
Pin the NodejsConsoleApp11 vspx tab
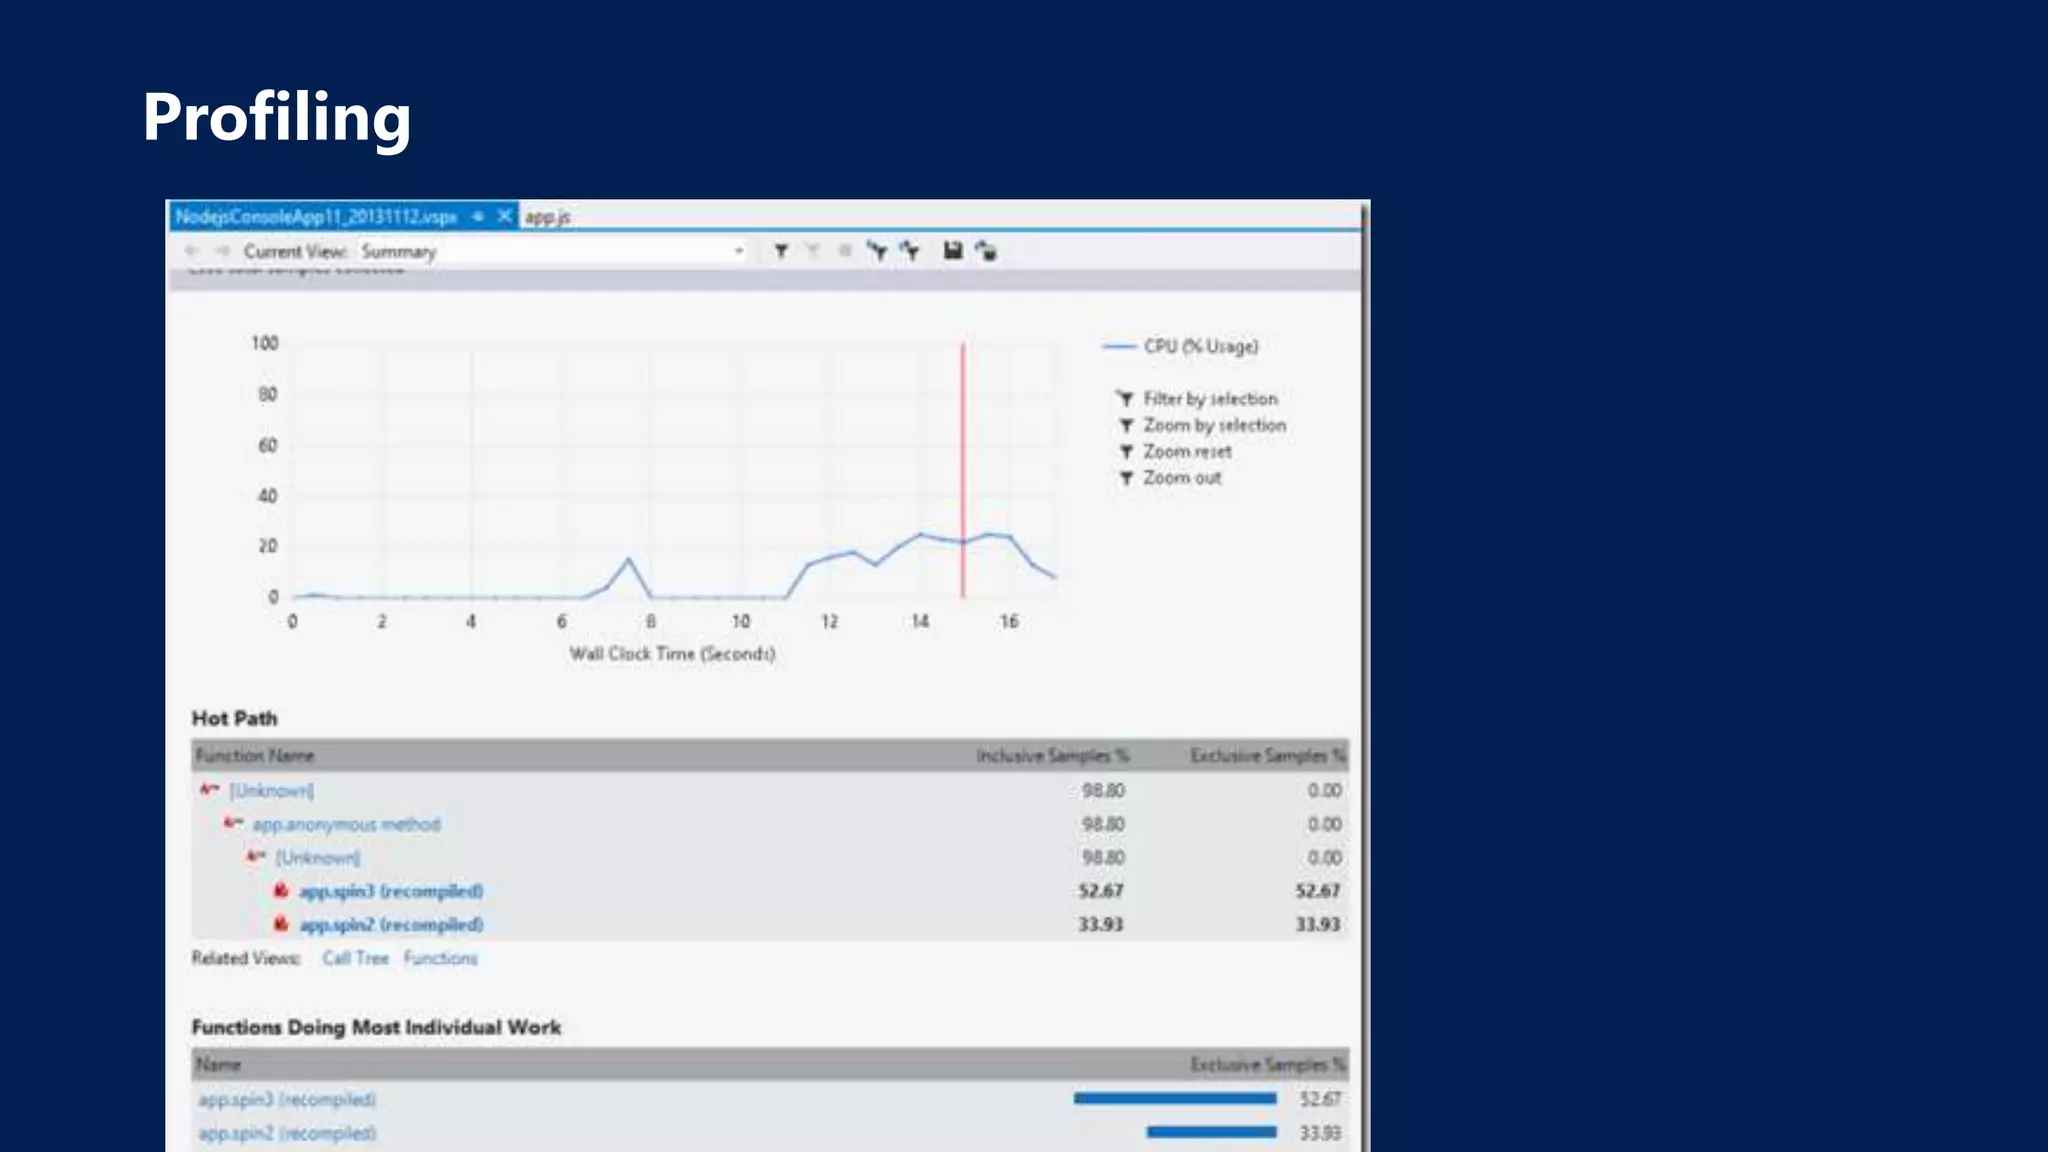pyautogui.click(x=478, y=216)
